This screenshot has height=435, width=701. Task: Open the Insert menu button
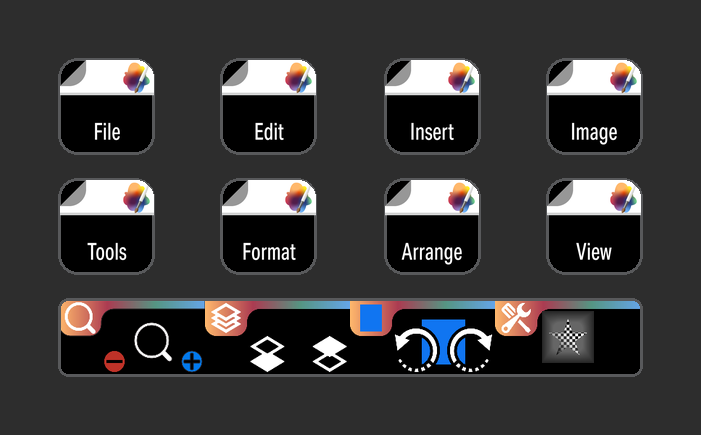coord(432,106)
